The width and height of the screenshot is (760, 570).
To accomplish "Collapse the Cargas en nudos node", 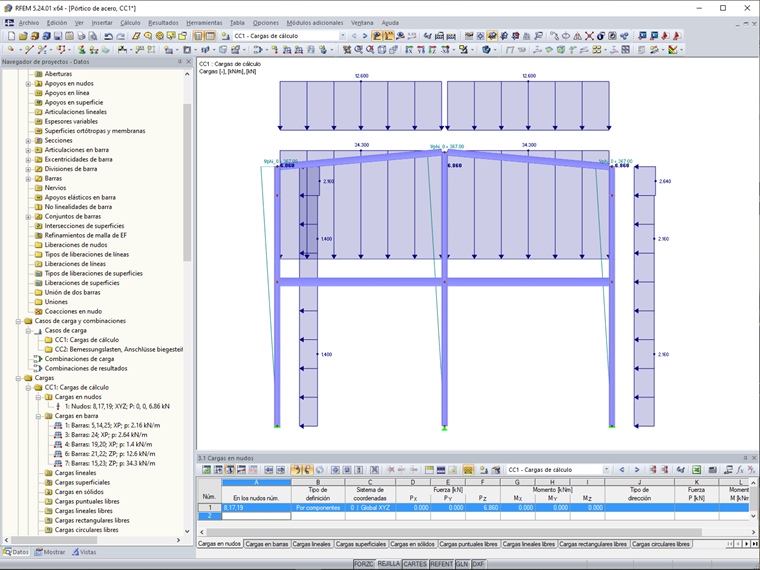I will (38, 397).
